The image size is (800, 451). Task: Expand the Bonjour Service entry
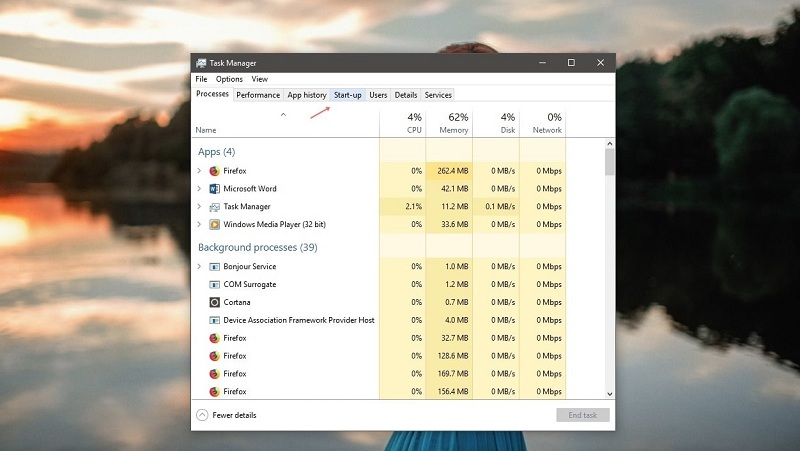coord(199,266)
